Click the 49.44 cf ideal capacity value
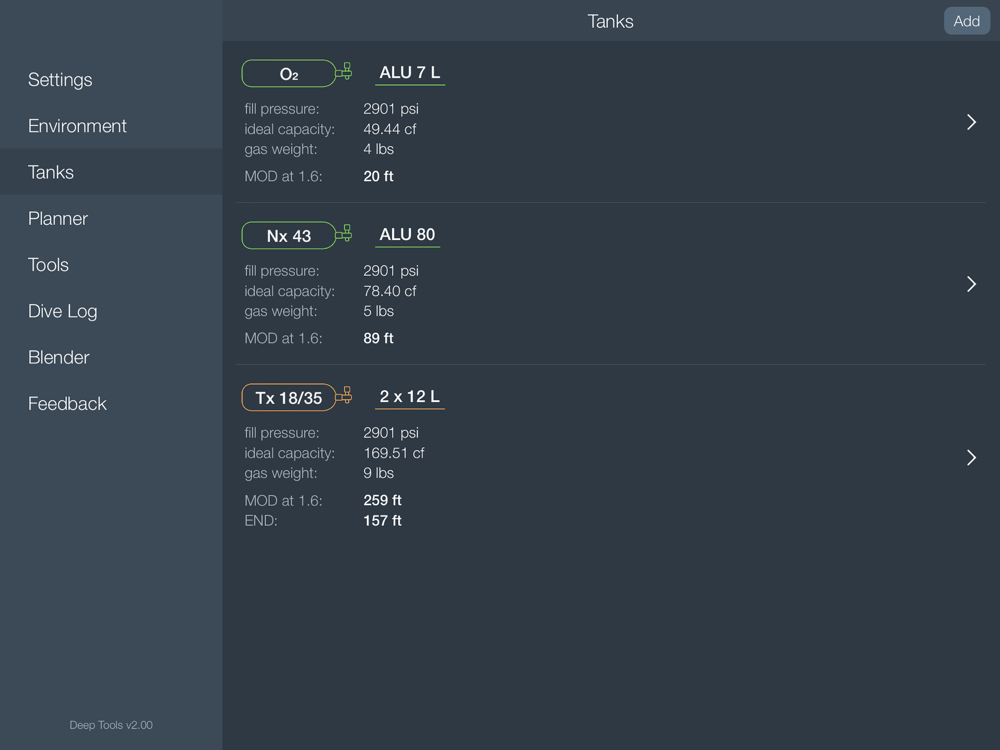 tap(390, 129)
